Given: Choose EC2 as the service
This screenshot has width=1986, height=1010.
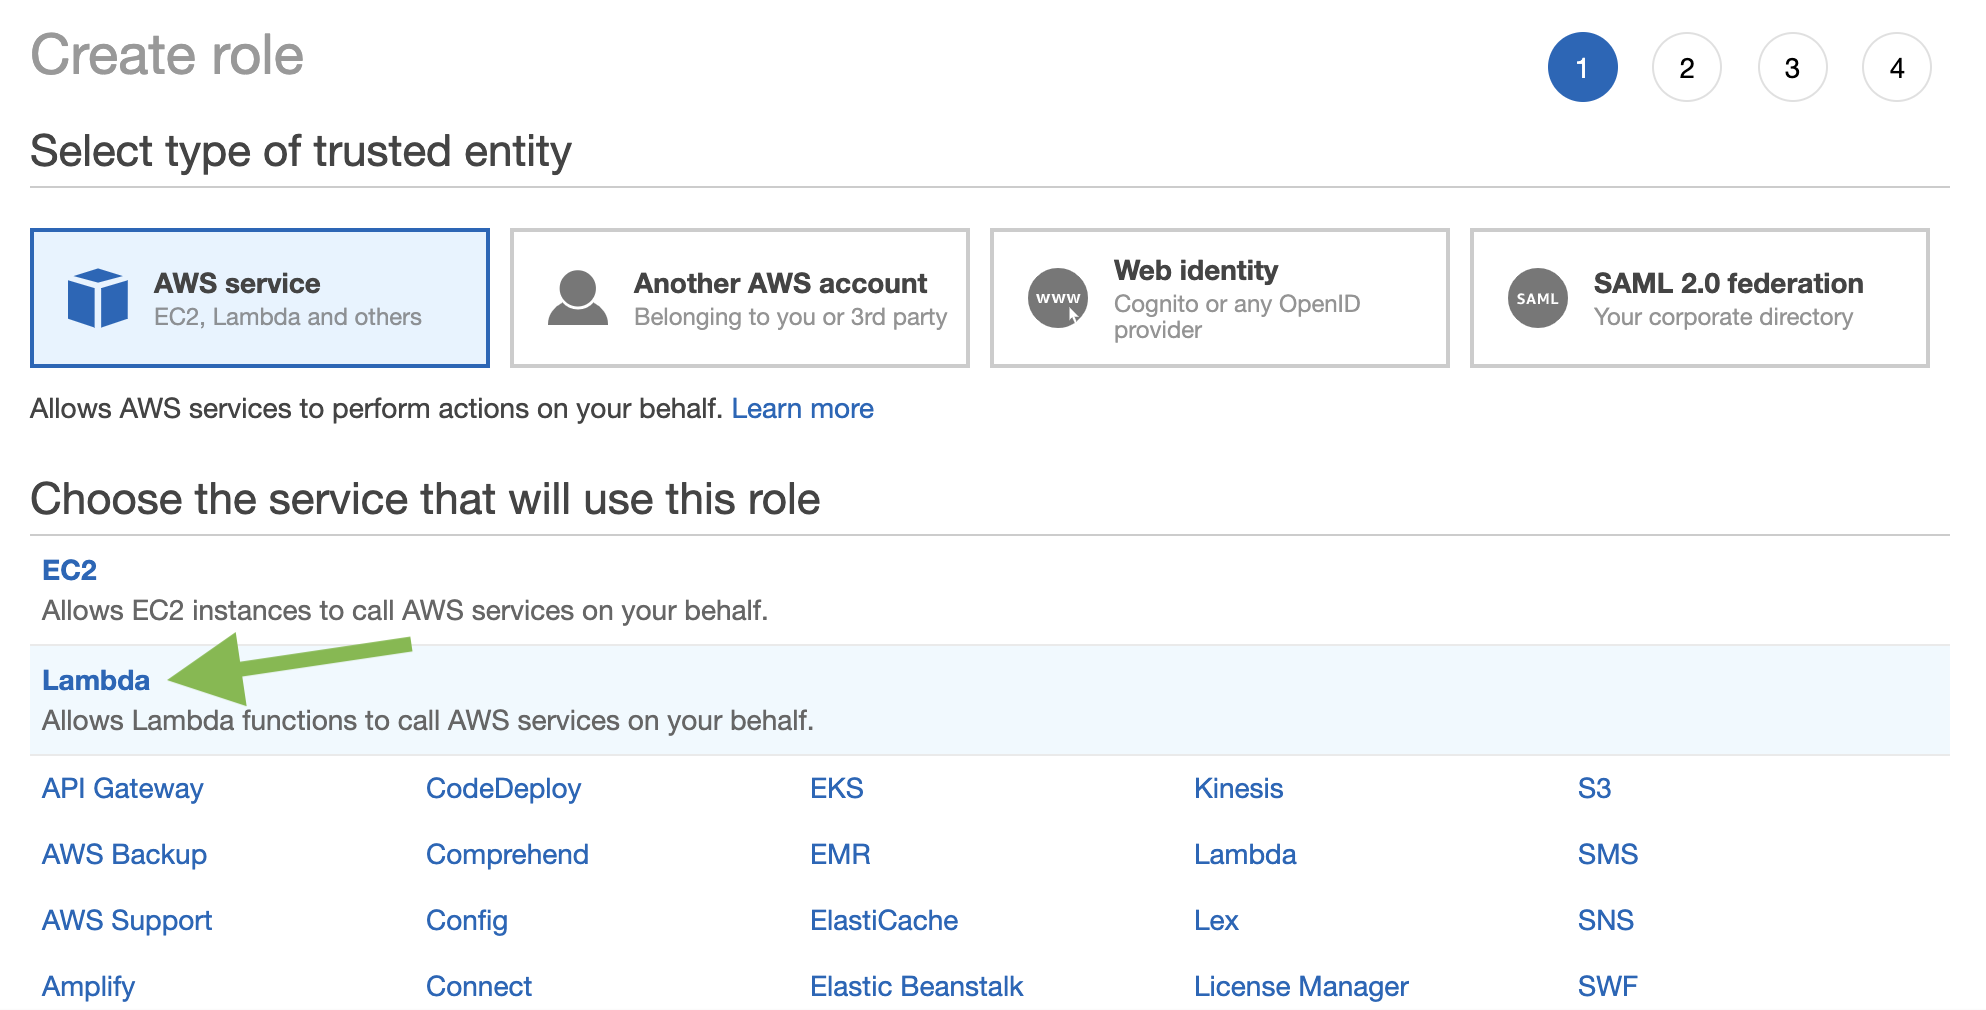Looking at the screenshot, I should tap(68, 570).
